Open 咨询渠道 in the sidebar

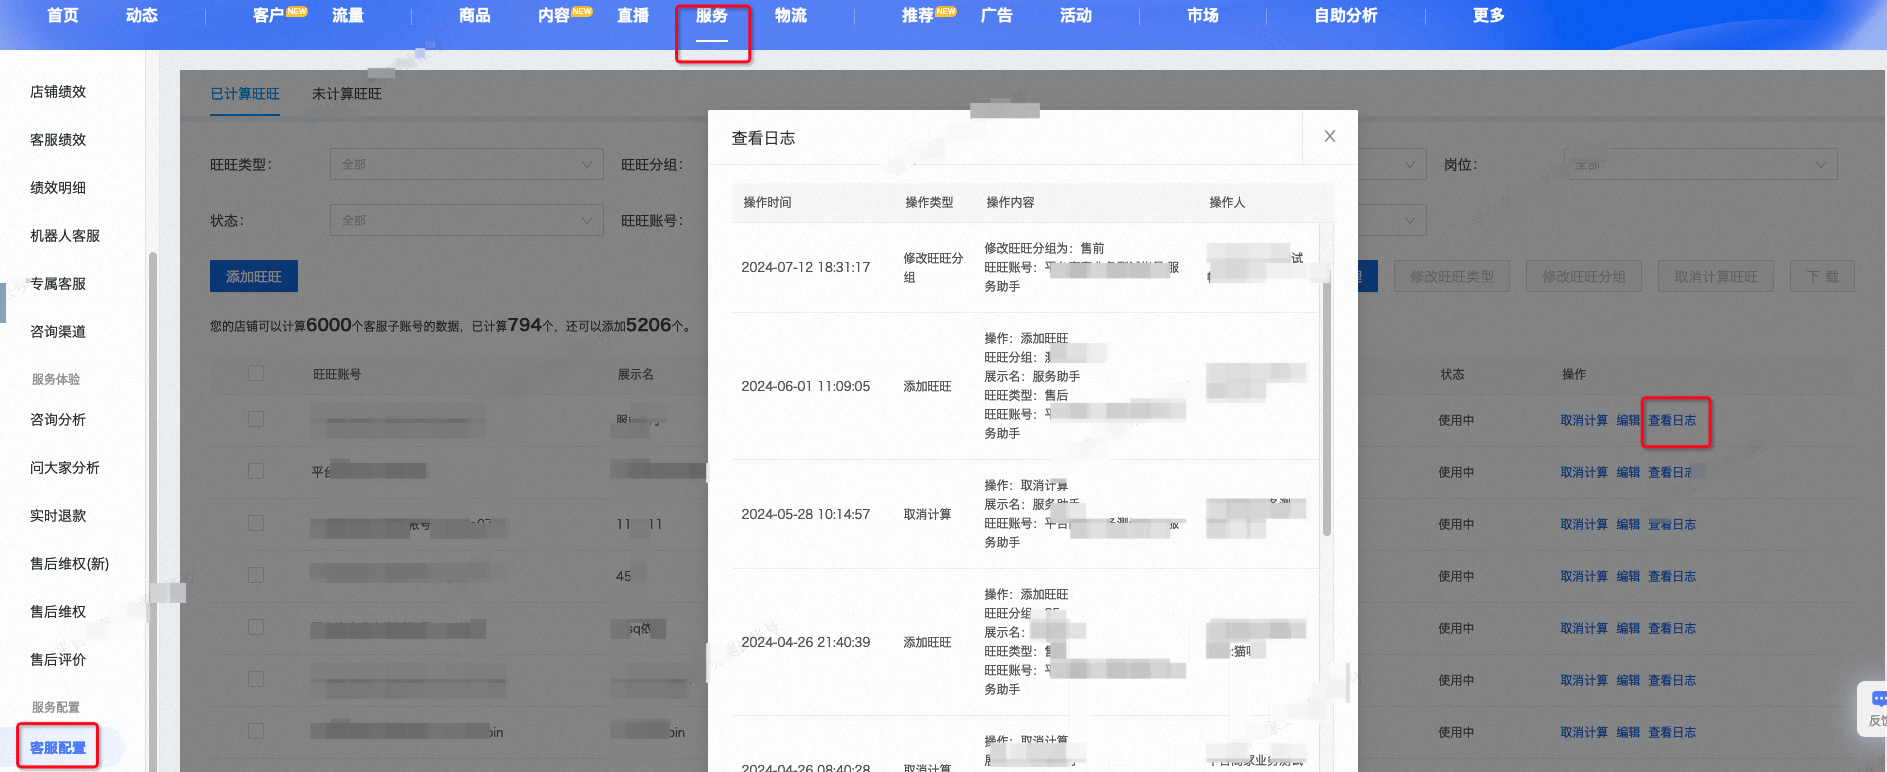(58, 332)
